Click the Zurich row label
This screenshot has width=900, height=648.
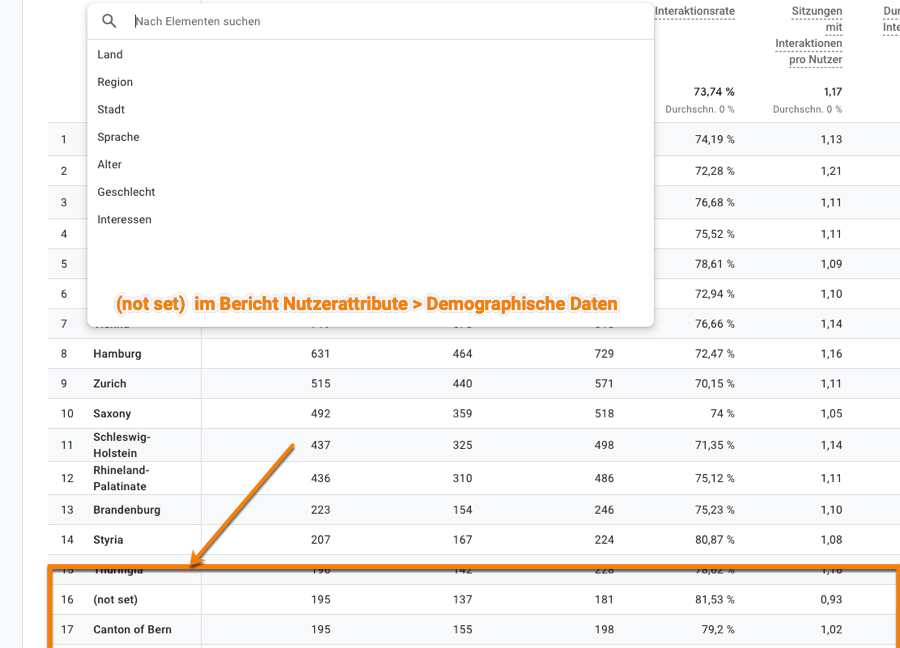click(110, 384)
